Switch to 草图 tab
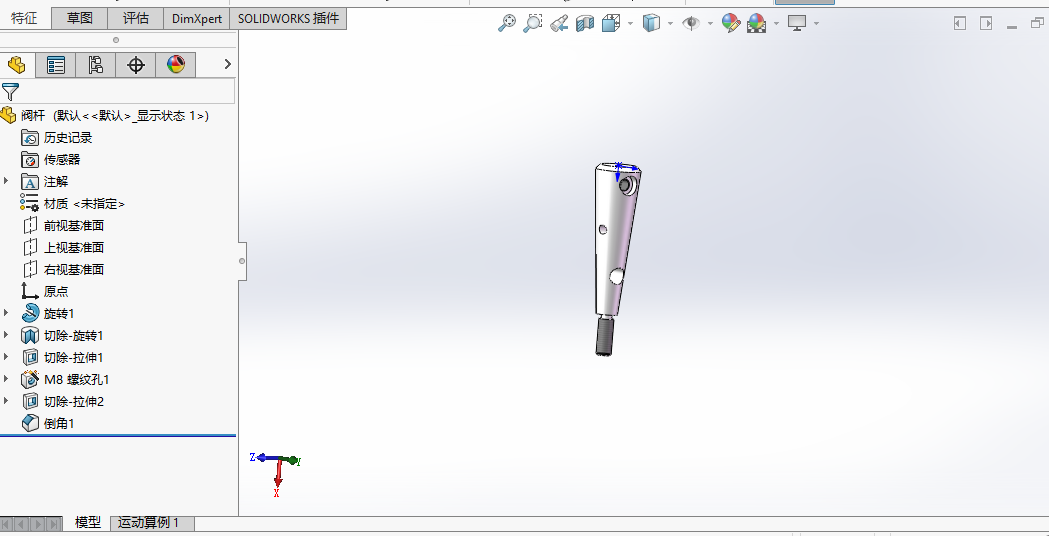The image size is (1049, 536). point(80,18)
